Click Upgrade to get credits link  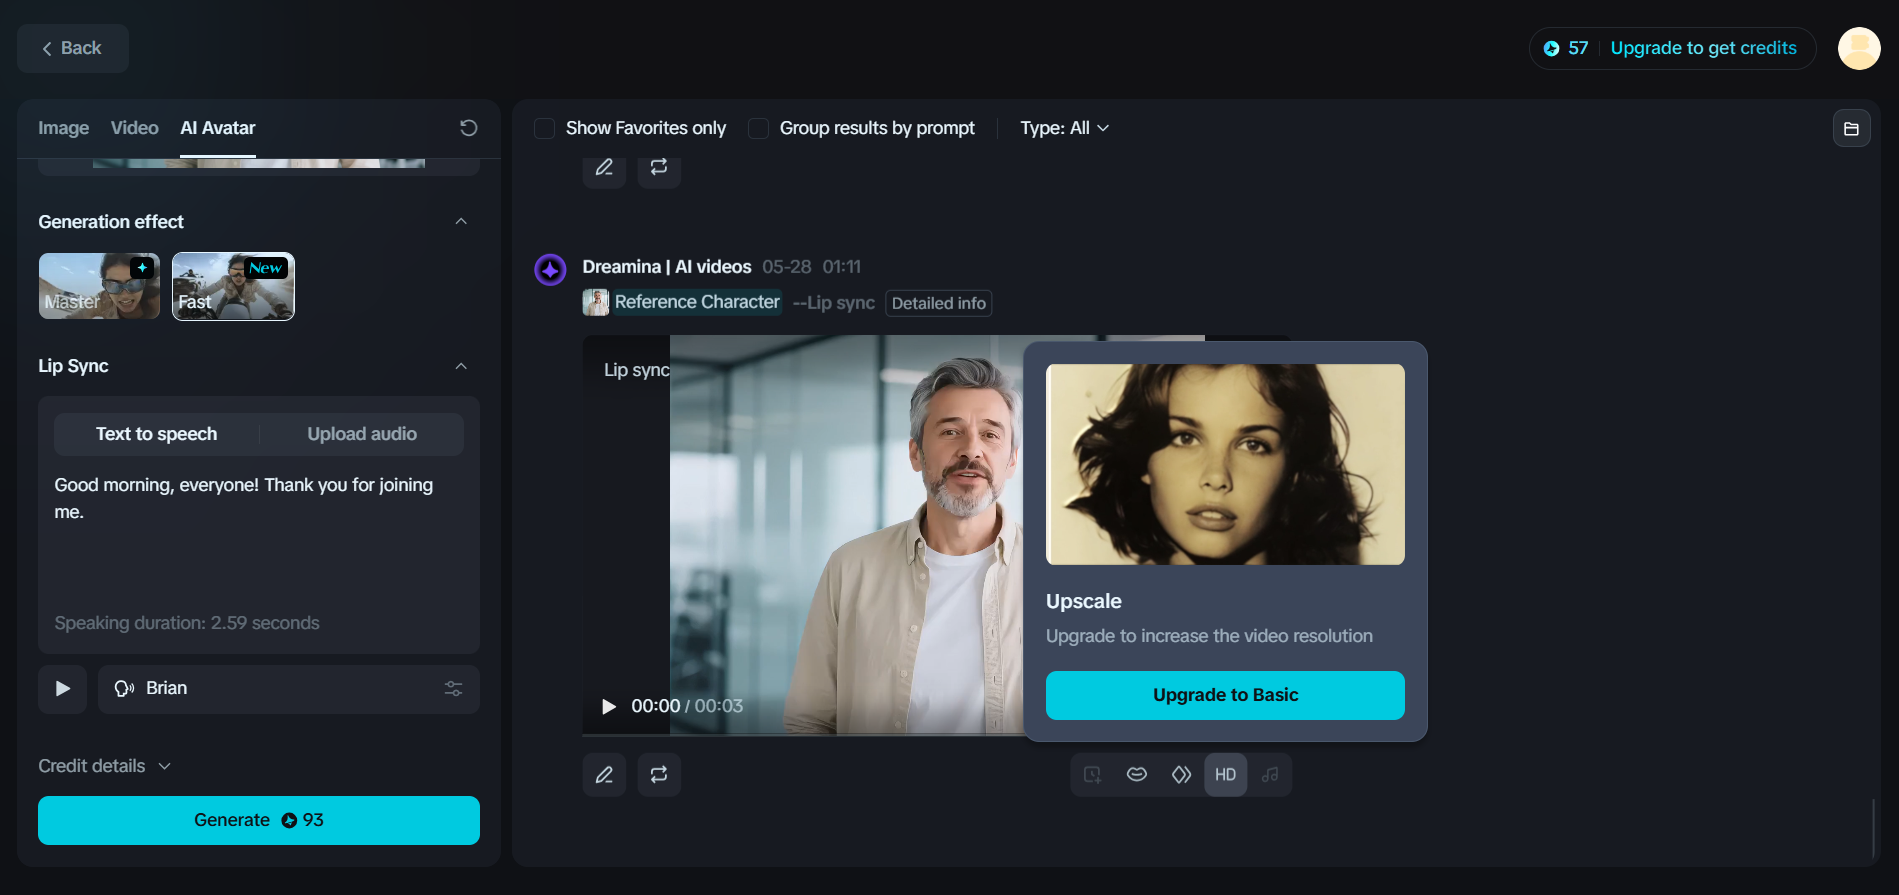tap(1703, 48)
